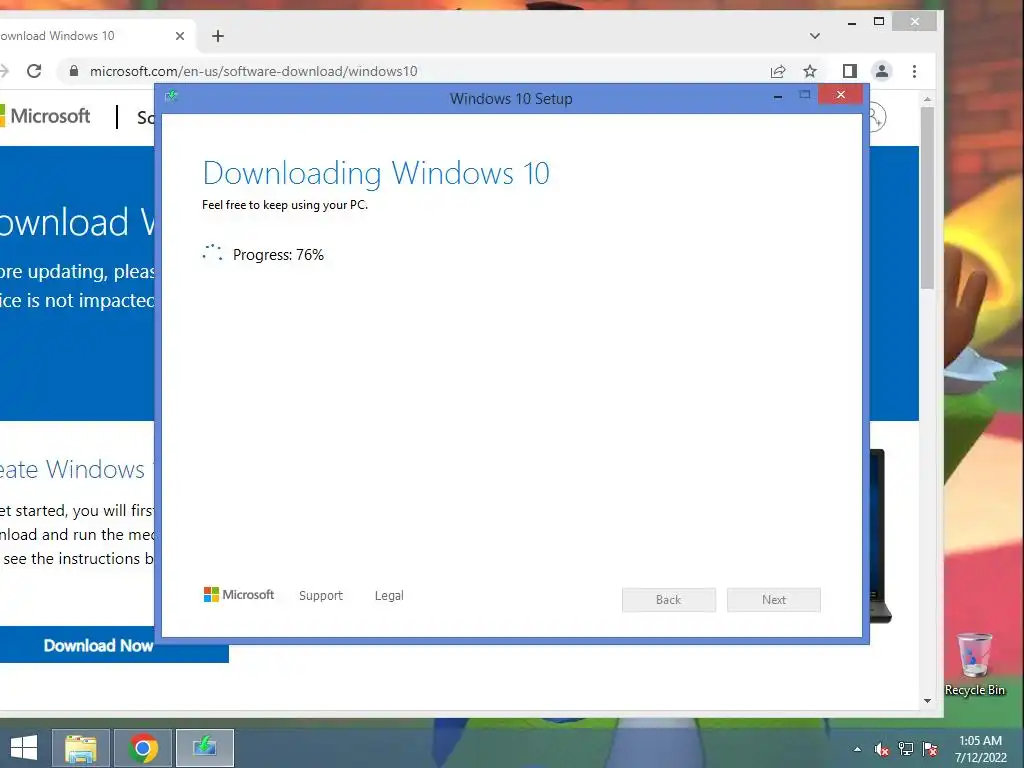Click the Back button in Setup

669,600
